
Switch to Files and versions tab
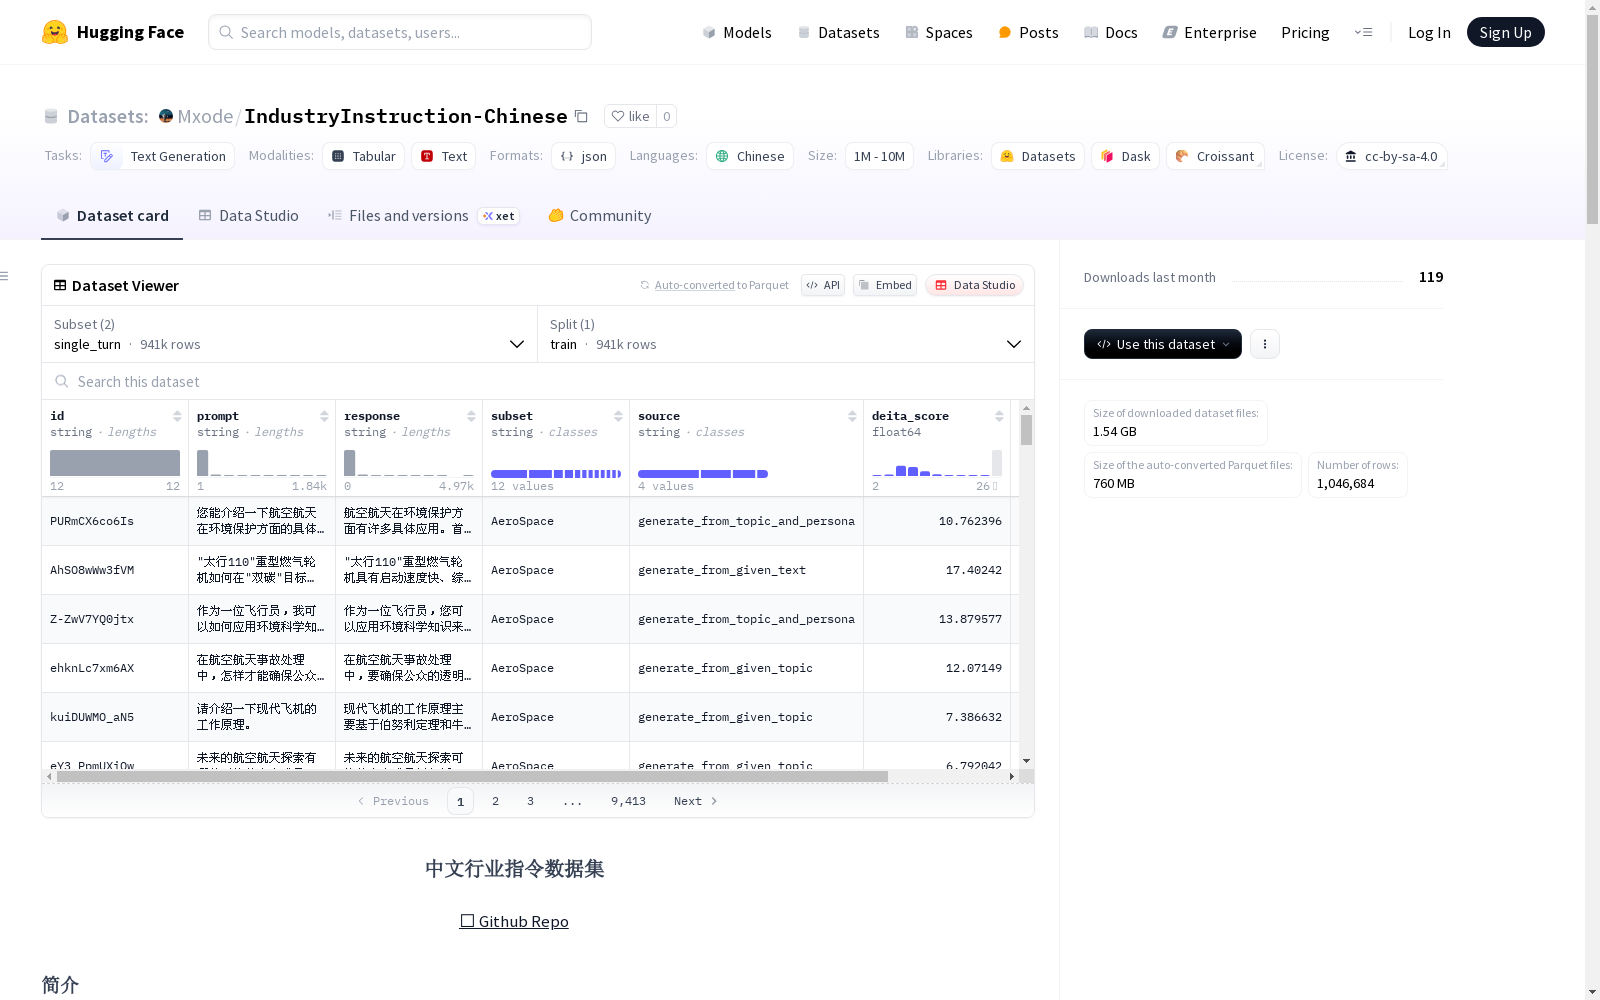point(424,215)
